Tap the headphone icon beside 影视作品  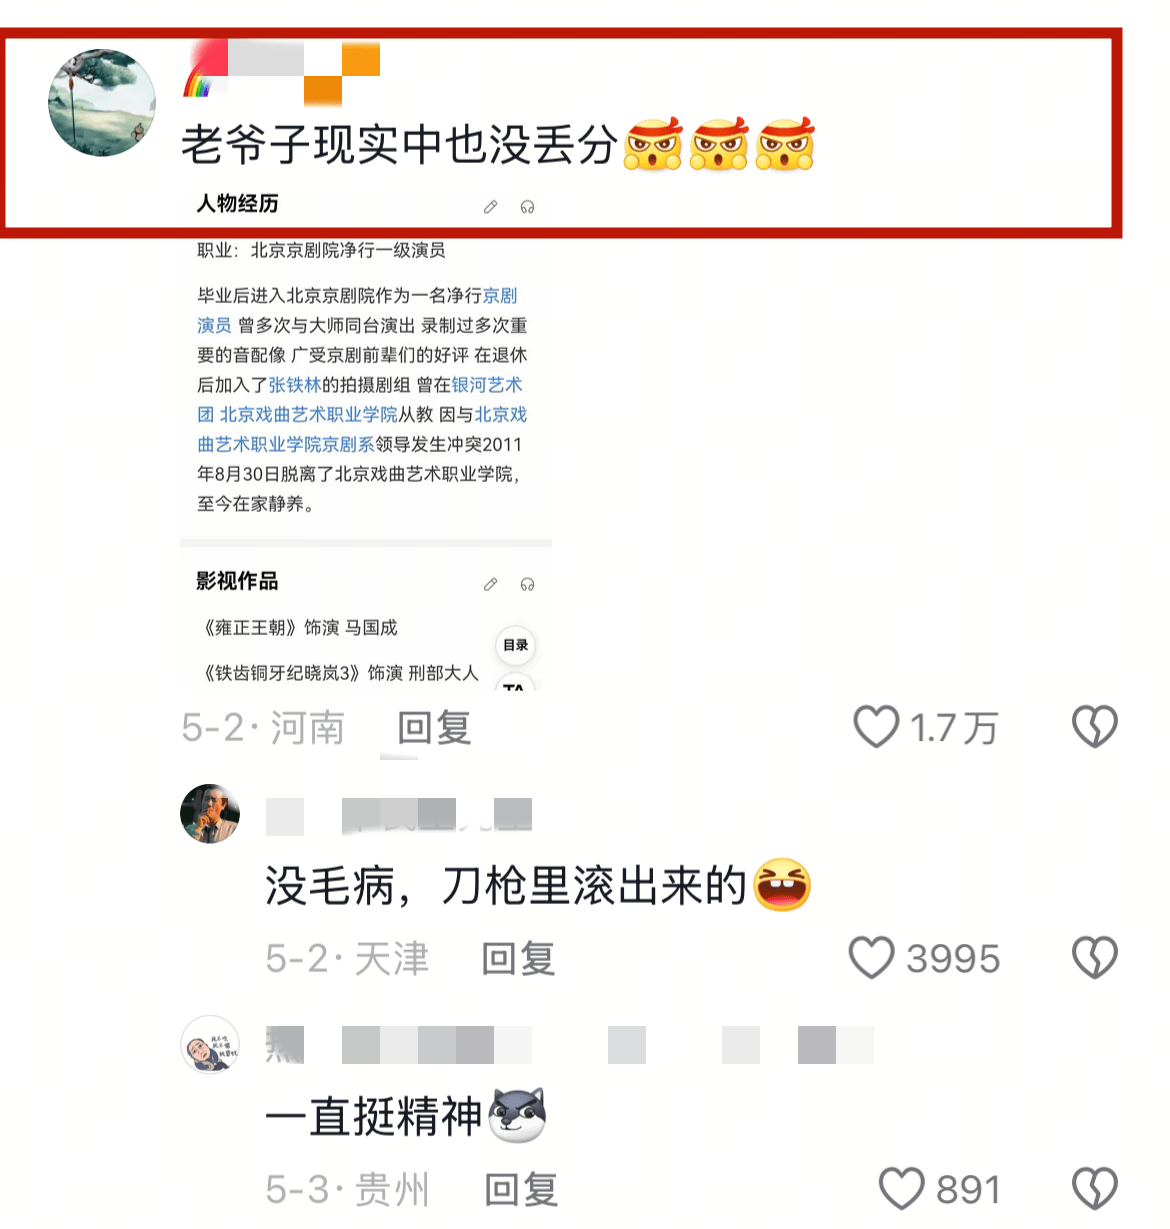click(527, 584)
